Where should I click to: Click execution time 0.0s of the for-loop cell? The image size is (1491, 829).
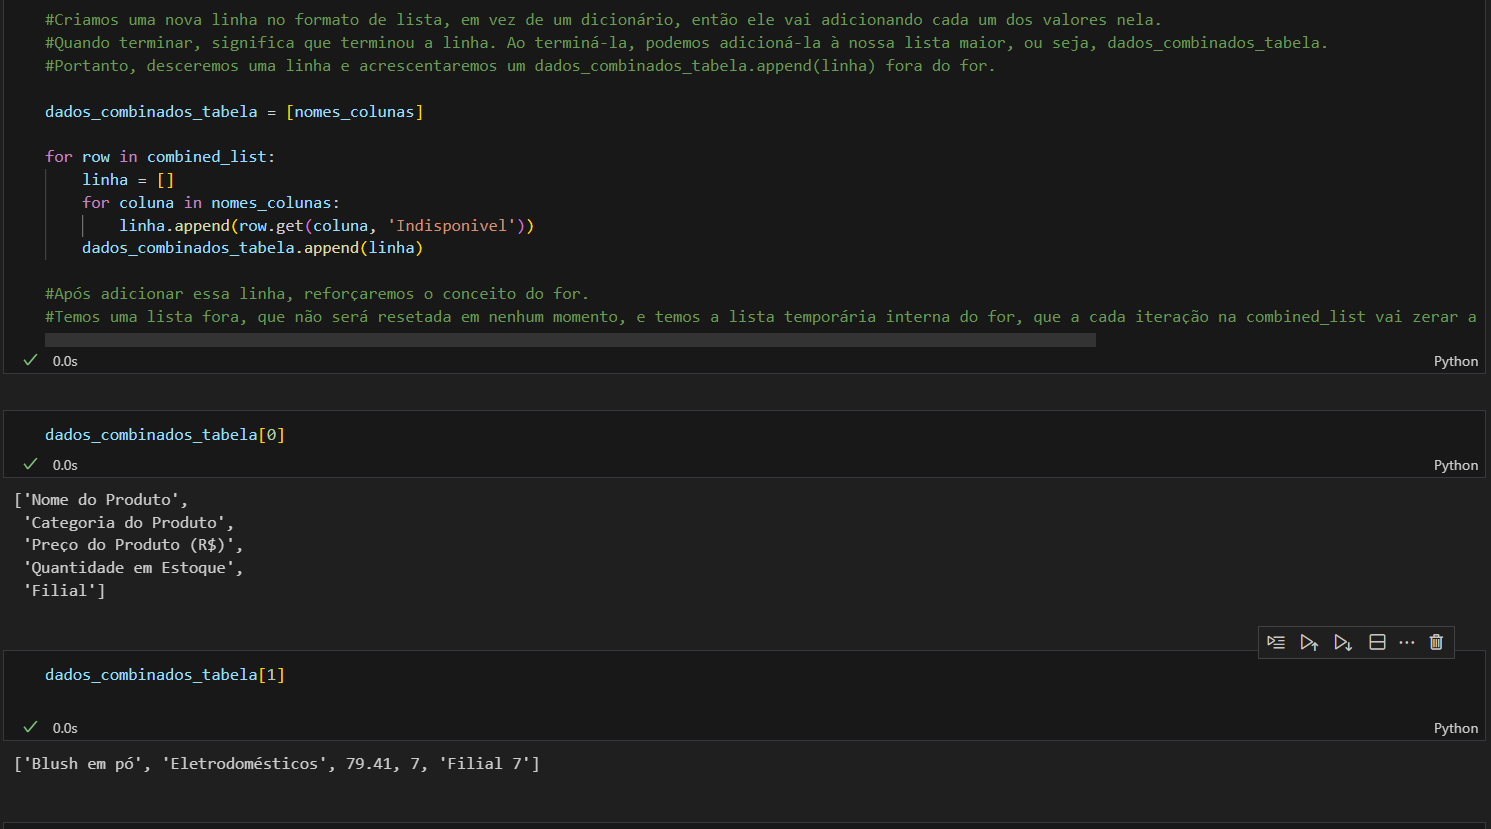pyautogui.click(x=65, y=361)
